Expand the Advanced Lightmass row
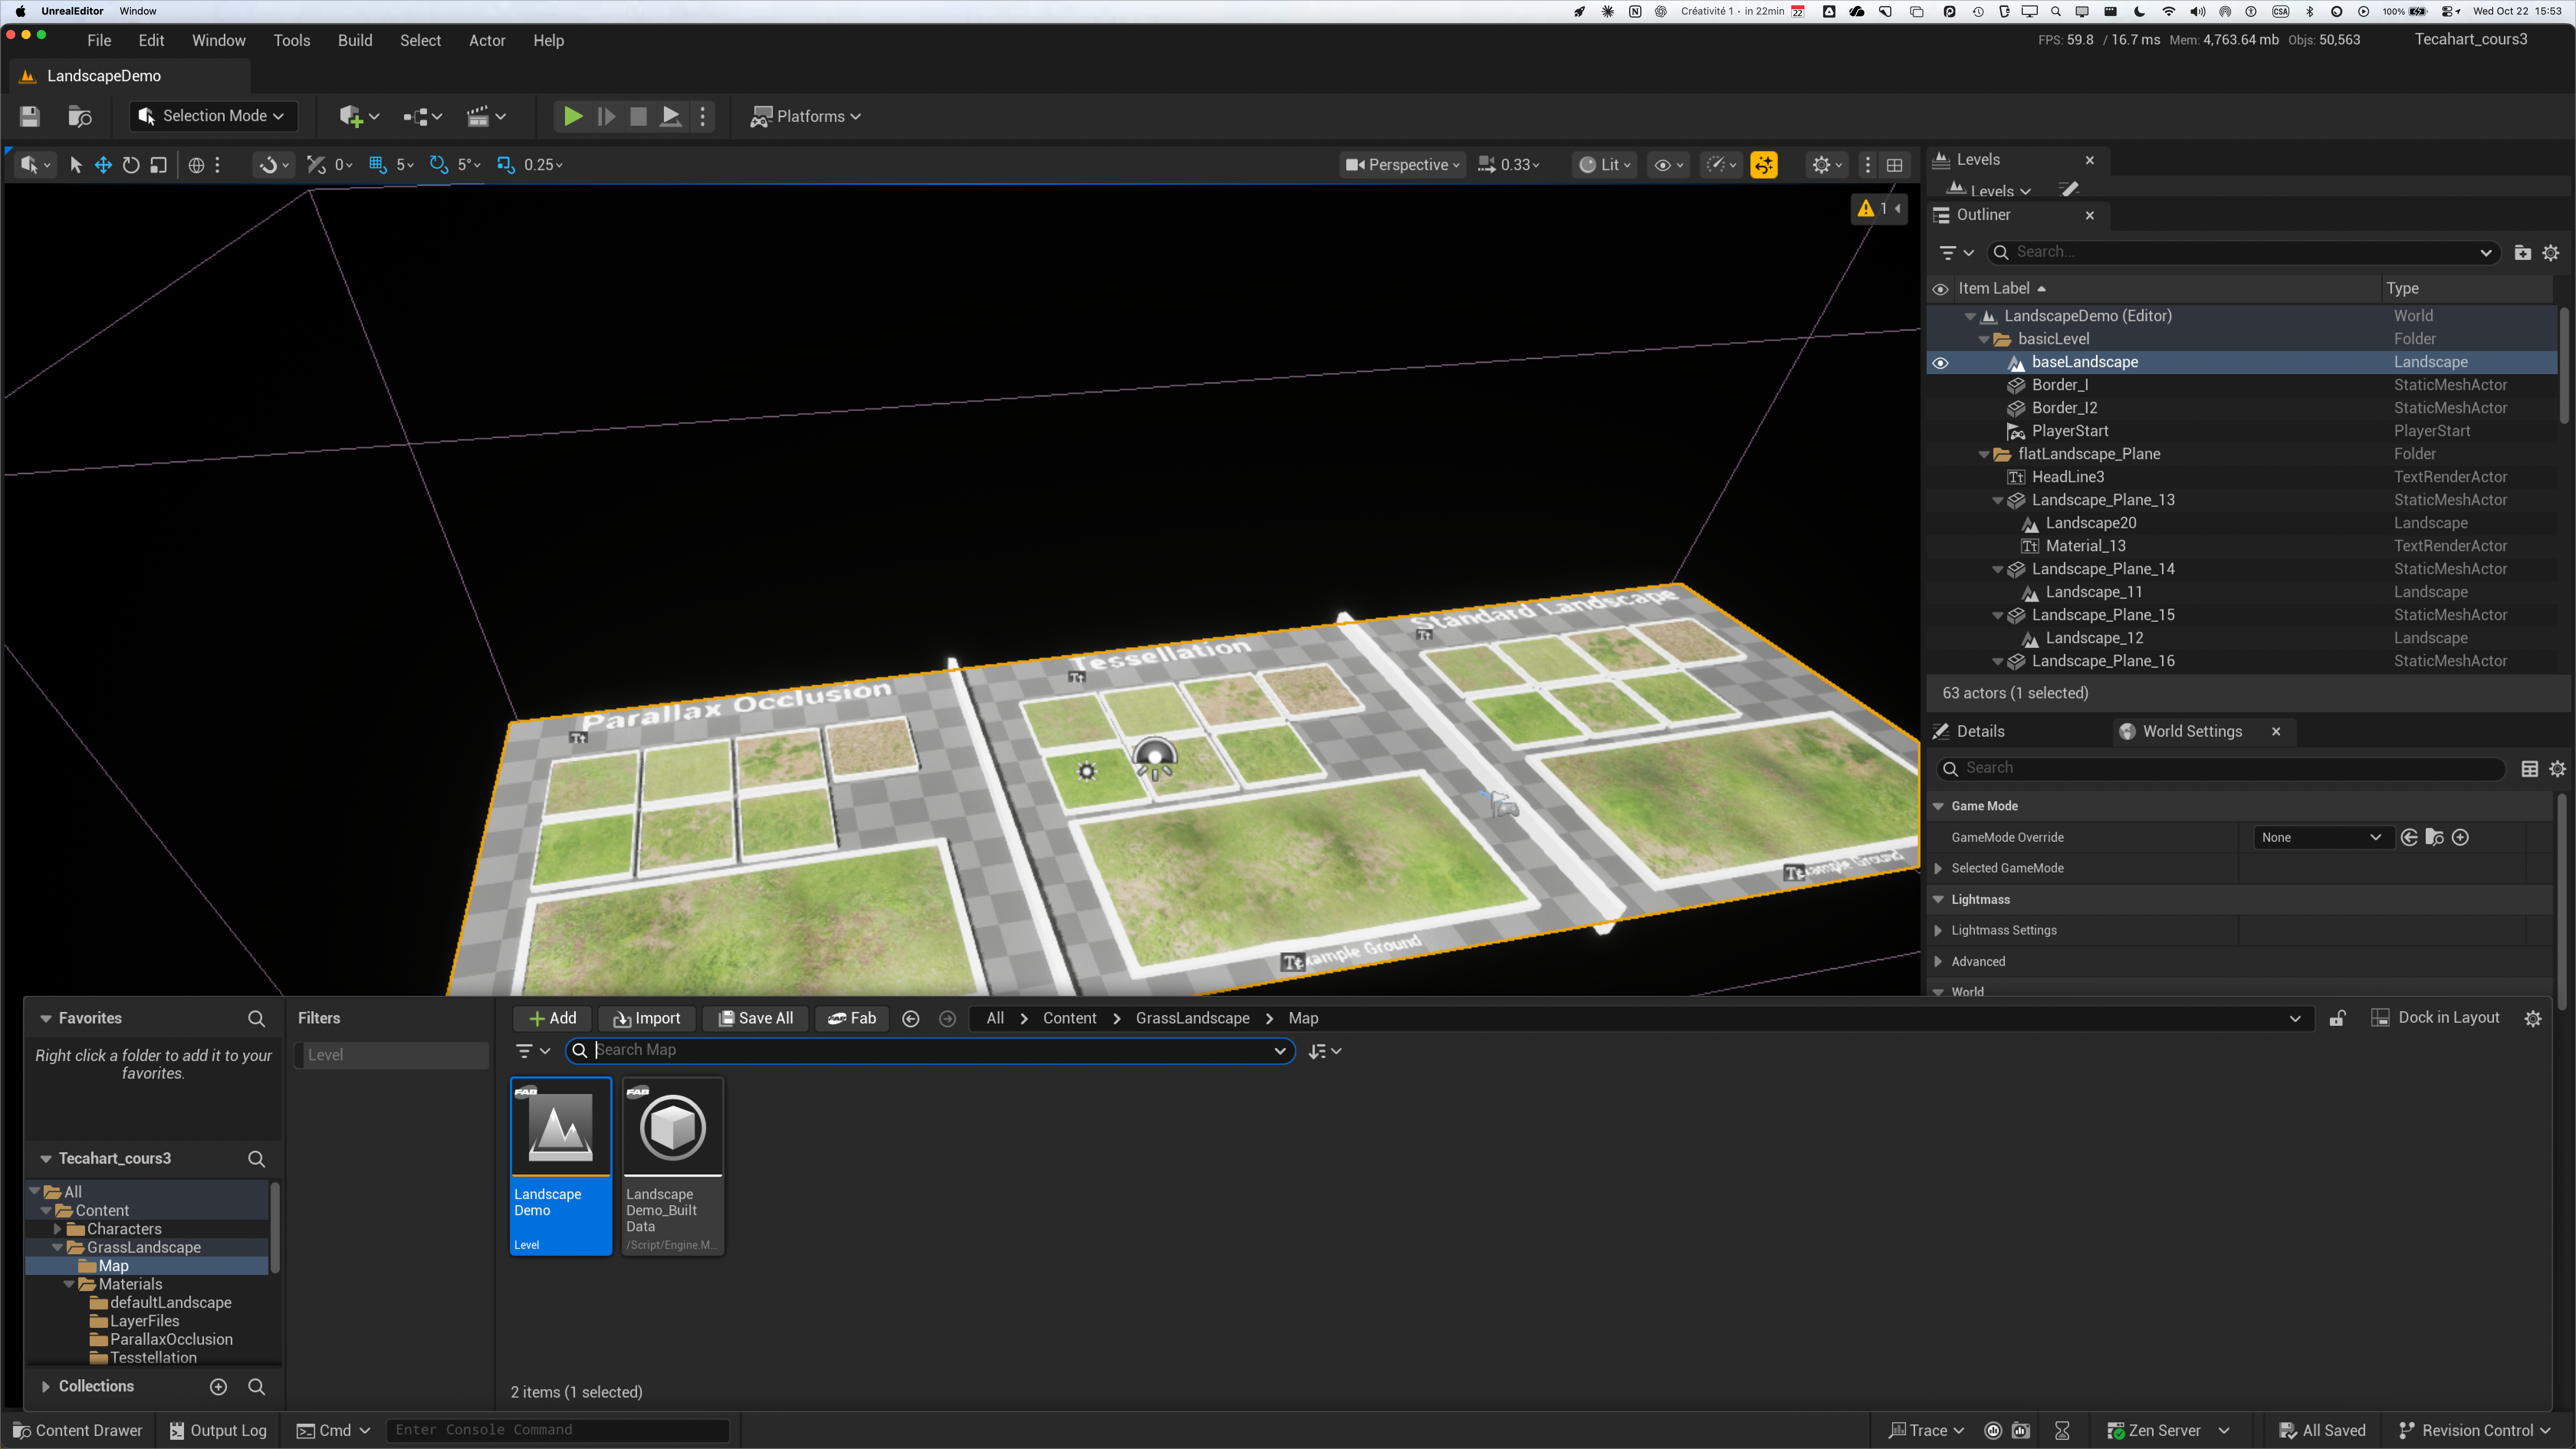Viewport: 2576px width, 1449px height. click(x=1938, y=962)
